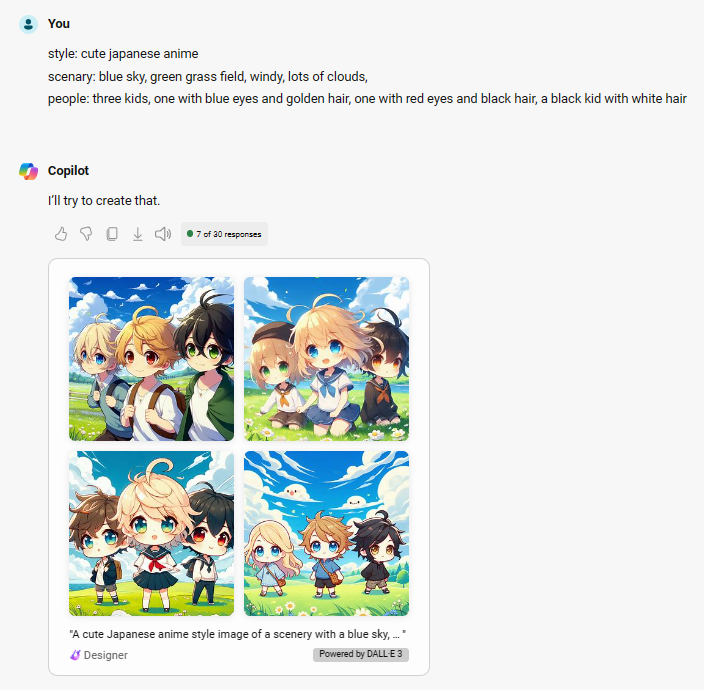This screenshot has width=704, height=690.
Task: Click the image prompt caption text
Action: coord(238,634)
